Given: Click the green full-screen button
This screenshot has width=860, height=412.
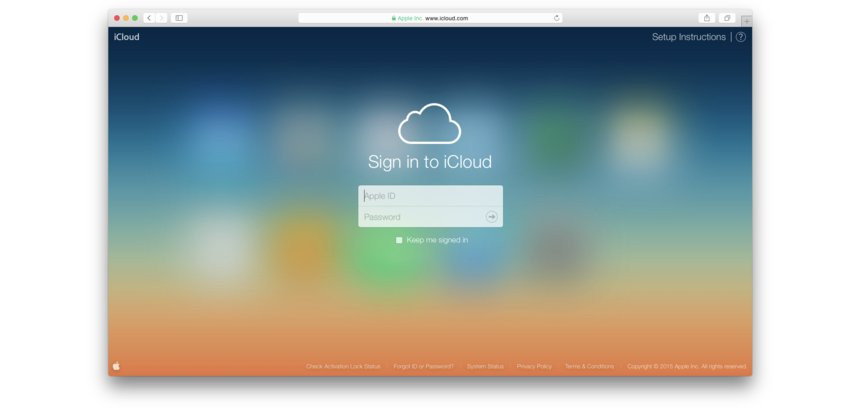Looking at the screenshot, I should [134, 18].
